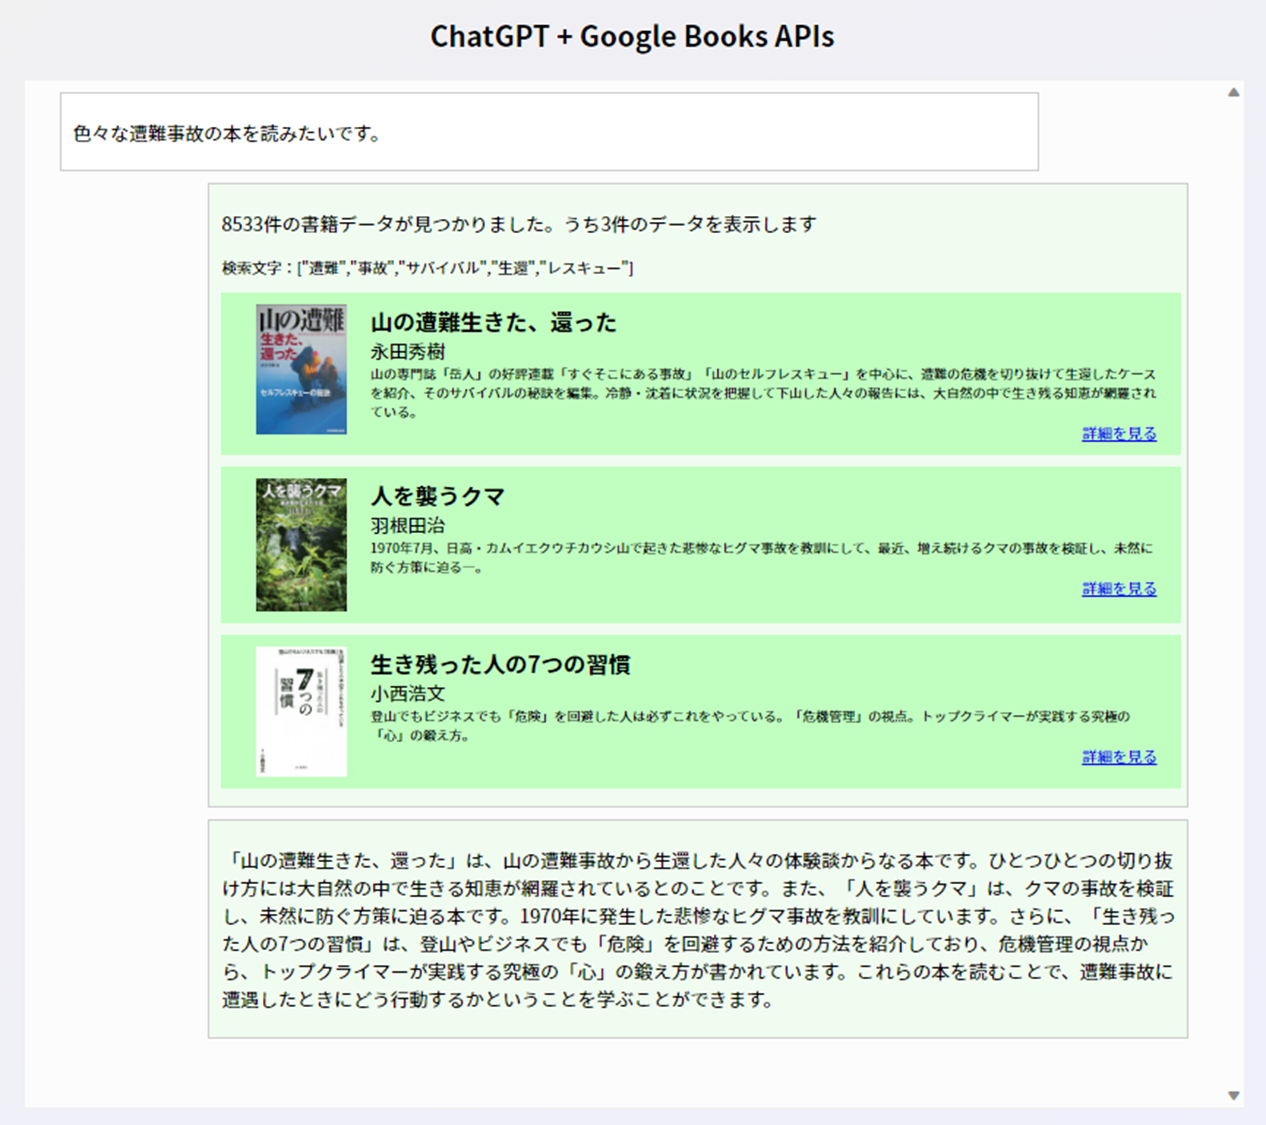
Task: Click the scroll down arrow of the chat scrollbar
Action: point(1234,1096)
